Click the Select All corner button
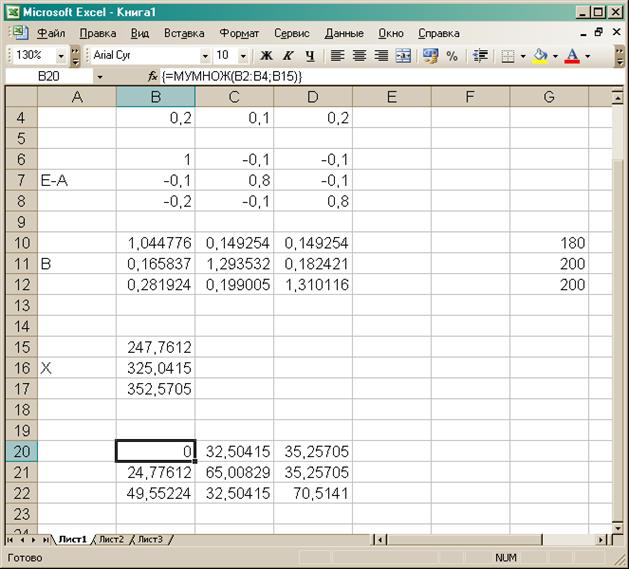The height and width of the screenshot is (569, 629). [22, 97]
